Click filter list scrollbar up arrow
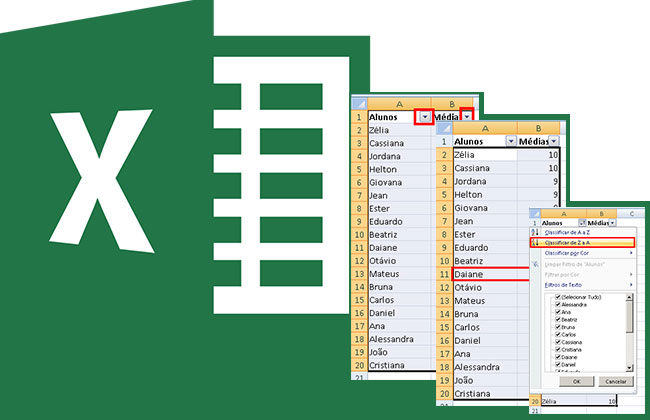 (x=629, y=297)
